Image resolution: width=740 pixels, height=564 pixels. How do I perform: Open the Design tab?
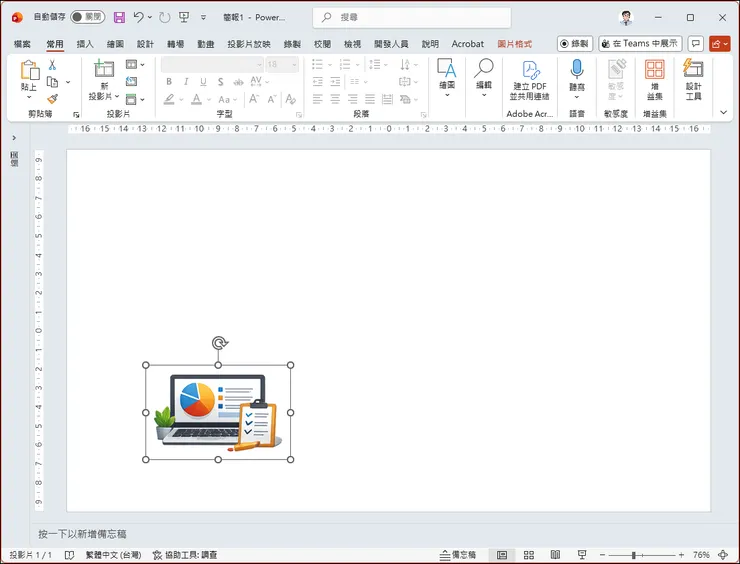[145, 44]
